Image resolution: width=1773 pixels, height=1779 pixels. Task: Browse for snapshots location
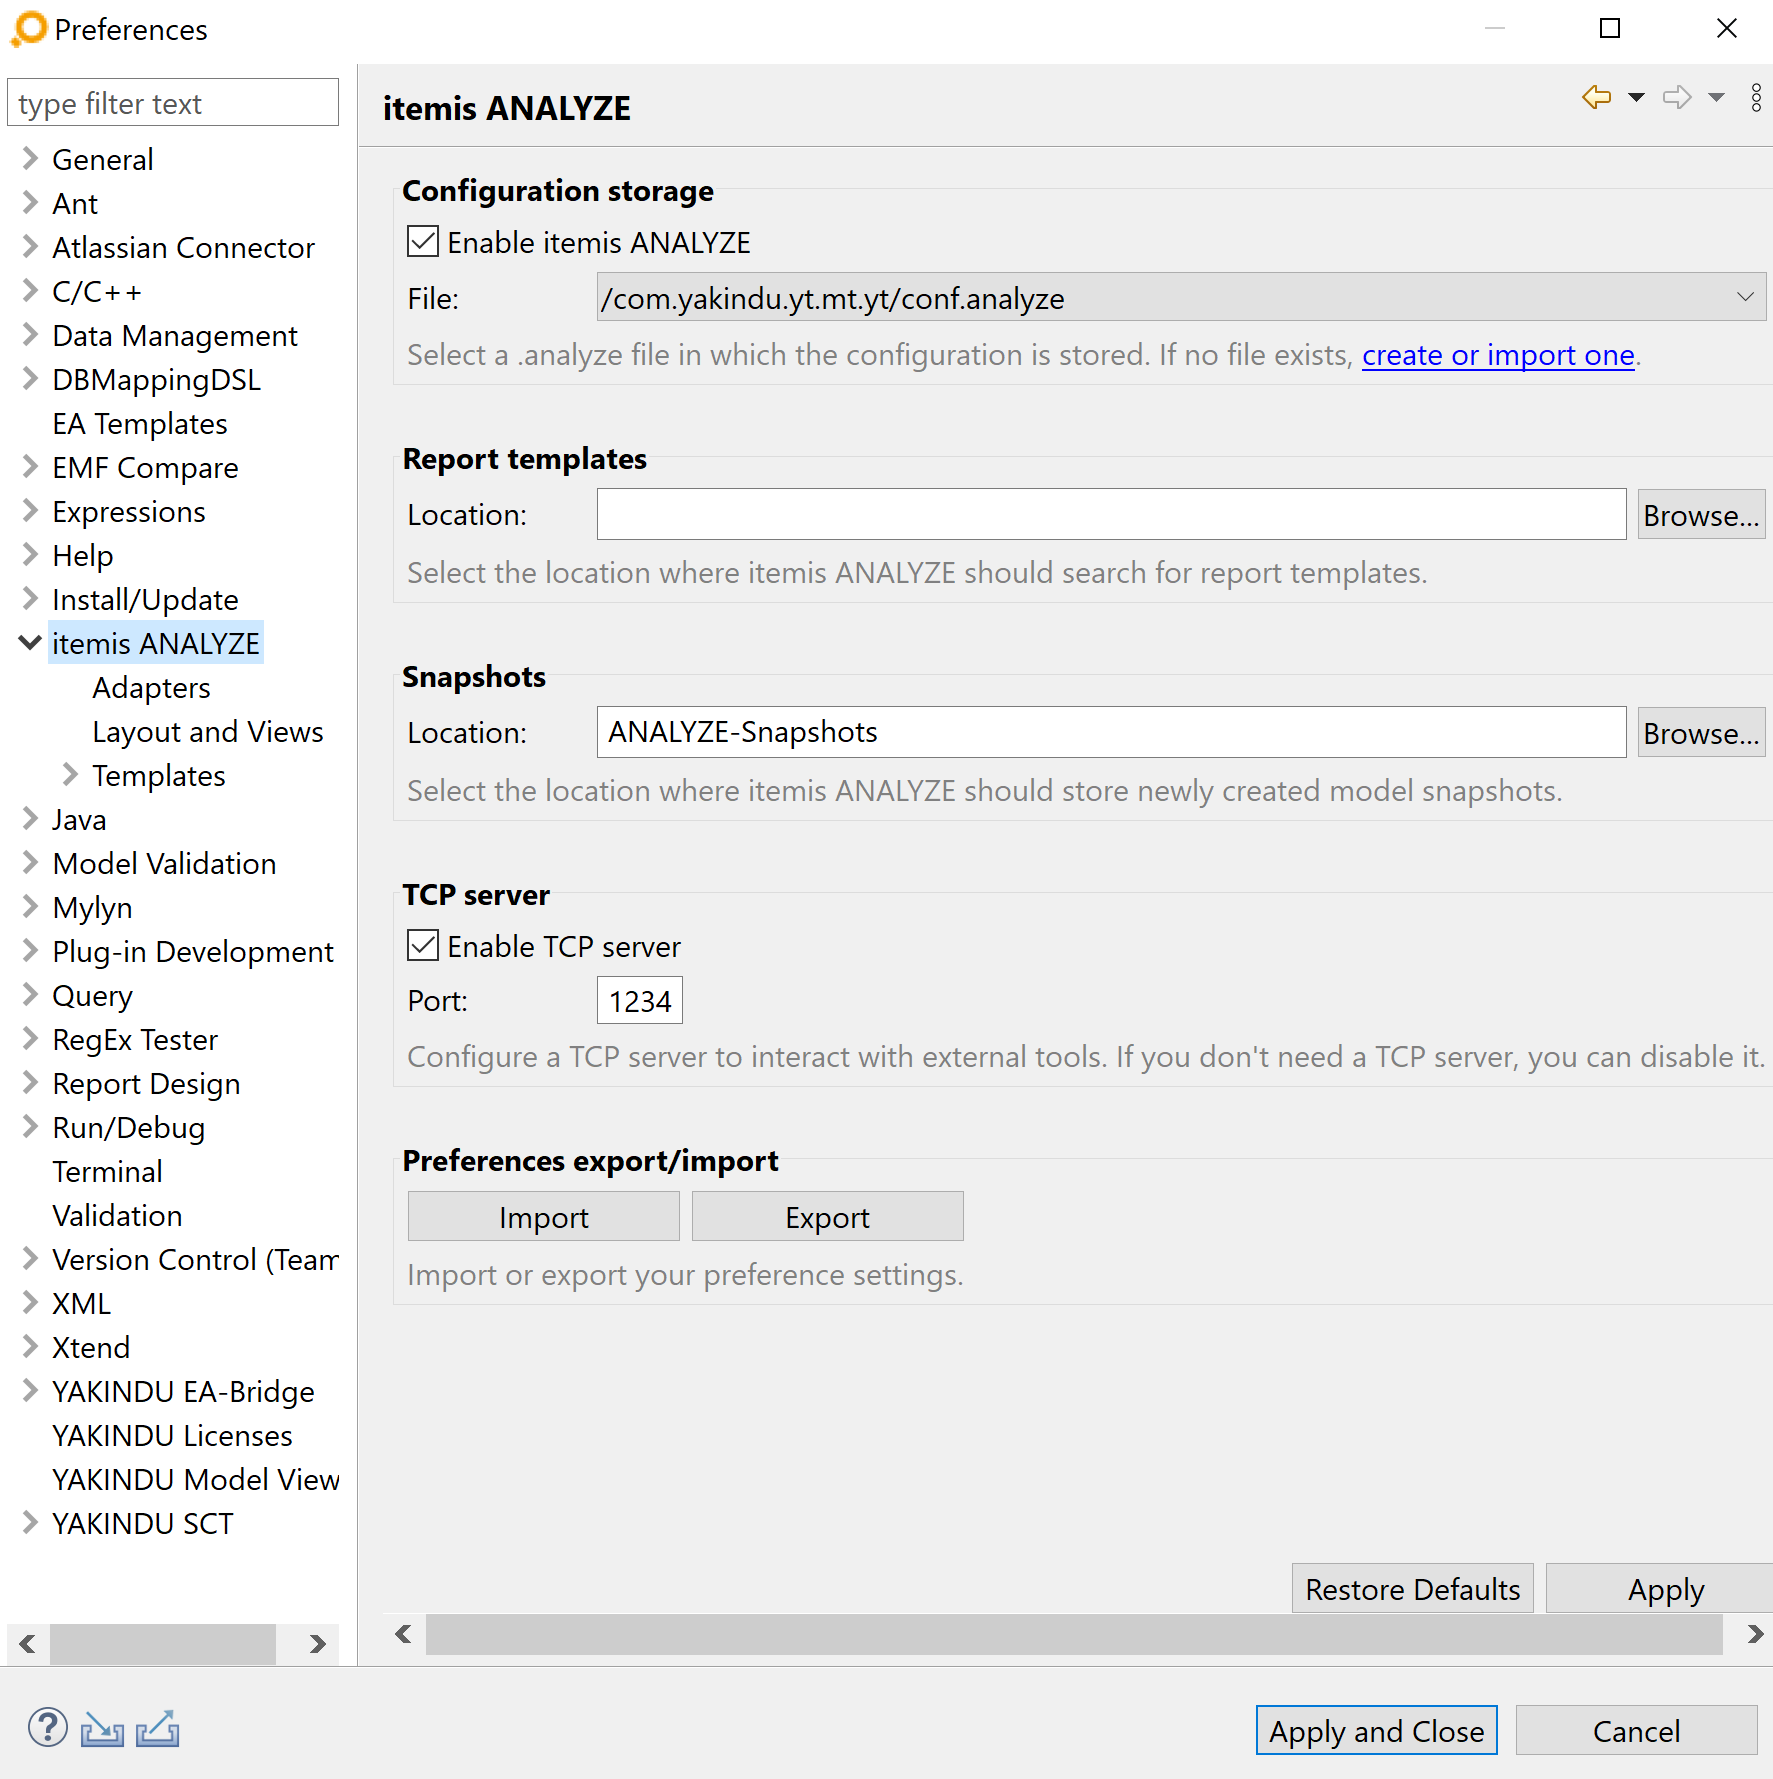pyautogui.click(x=1701, y=733)
